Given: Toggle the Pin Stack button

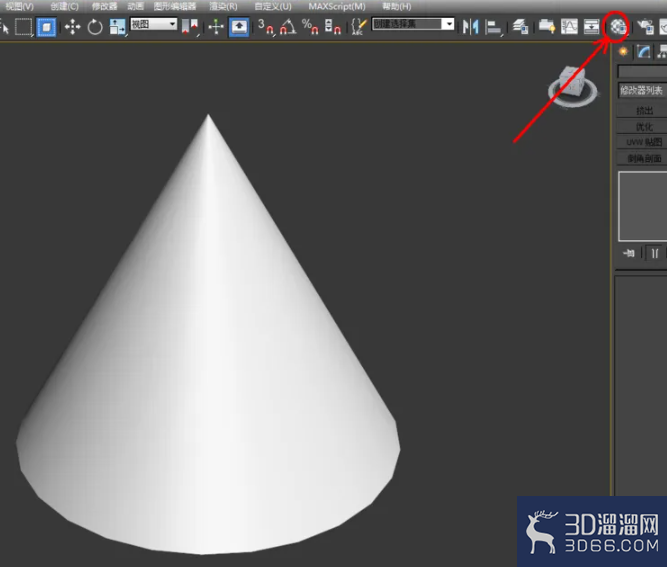Looking at the screenshot, I should [x=629, y=254].
